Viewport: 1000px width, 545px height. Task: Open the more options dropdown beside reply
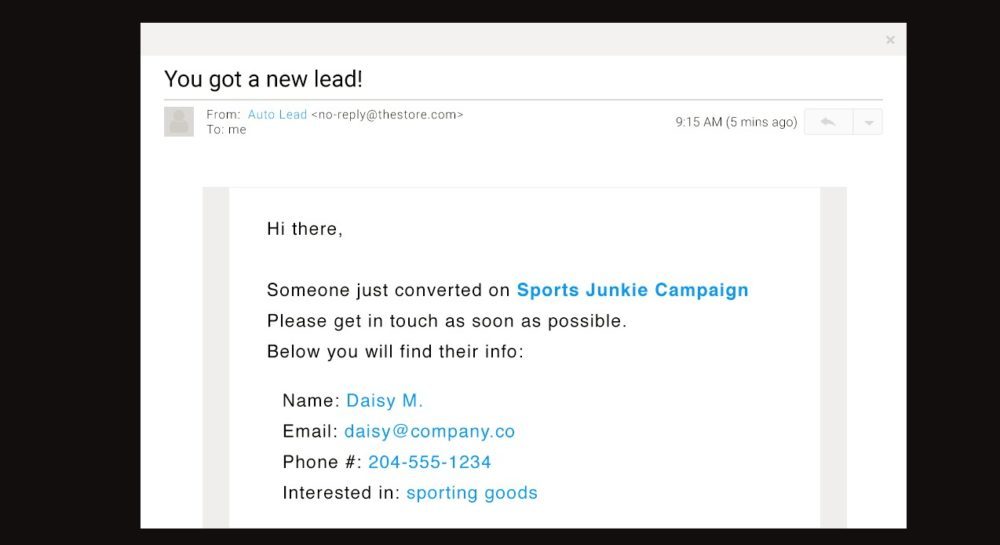point(868,122)
